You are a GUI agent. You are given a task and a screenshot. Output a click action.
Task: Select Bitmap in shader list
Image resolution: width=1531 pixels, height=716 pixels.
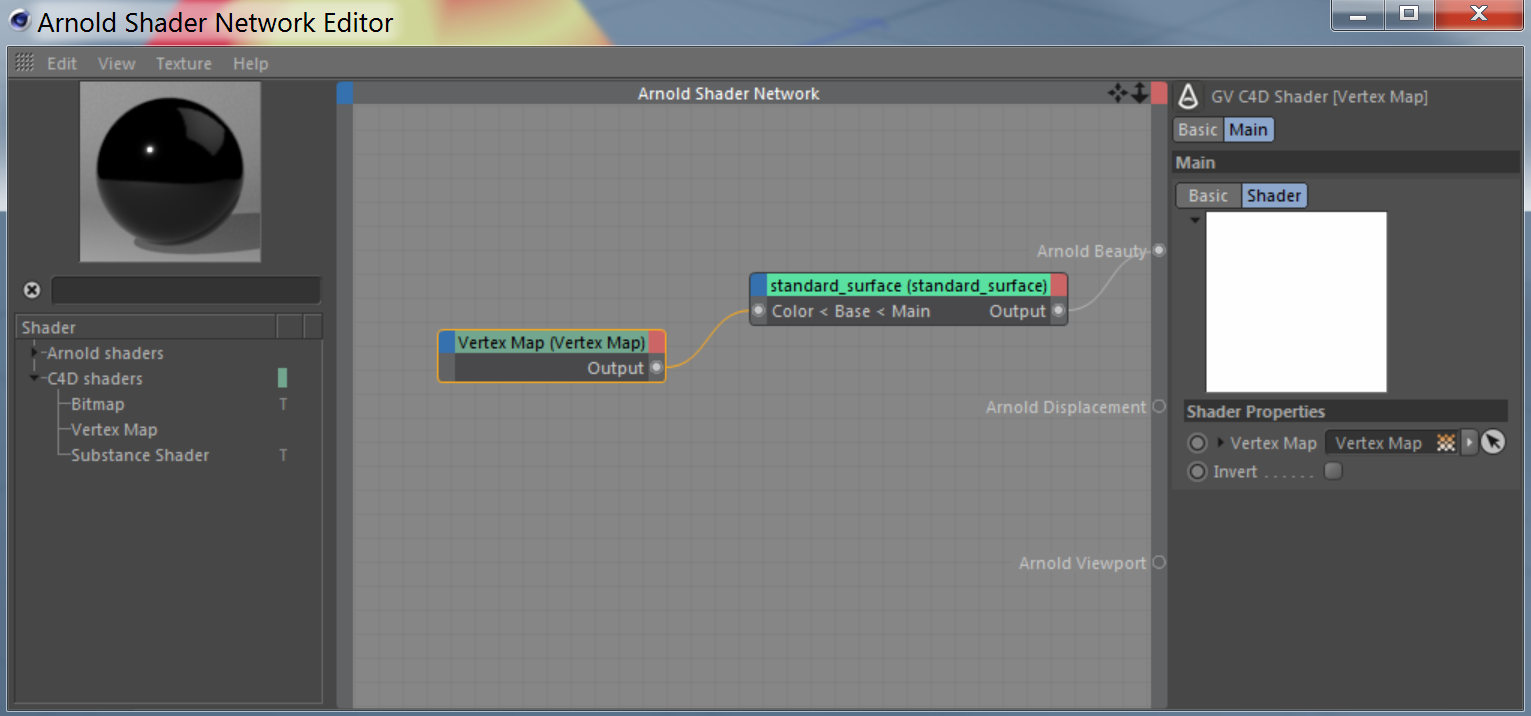(x=98, y=404)
